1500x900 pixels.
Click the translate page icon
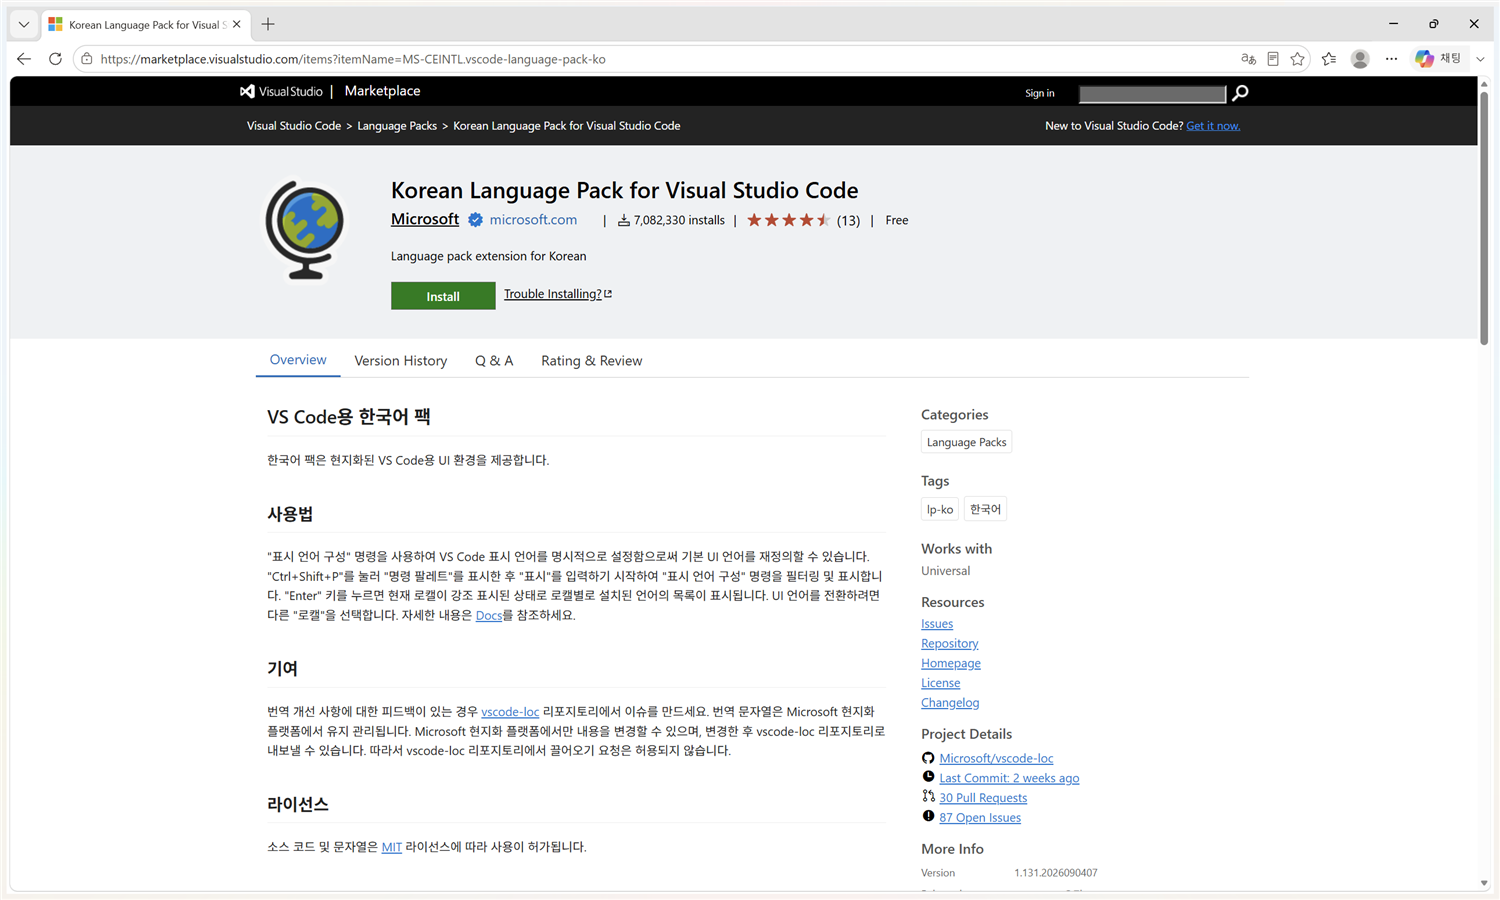(1248, 59)
